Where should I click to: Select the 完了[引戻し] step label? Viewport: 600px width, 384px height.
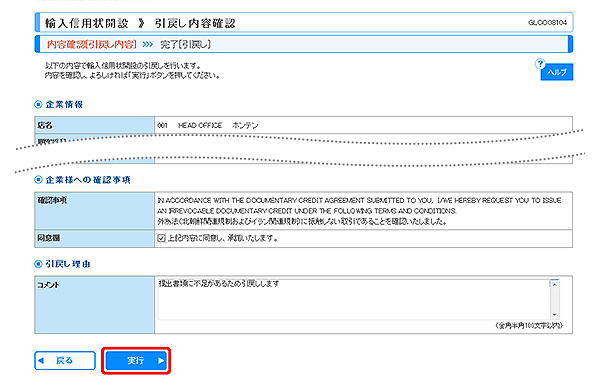[x=185, y=44]
